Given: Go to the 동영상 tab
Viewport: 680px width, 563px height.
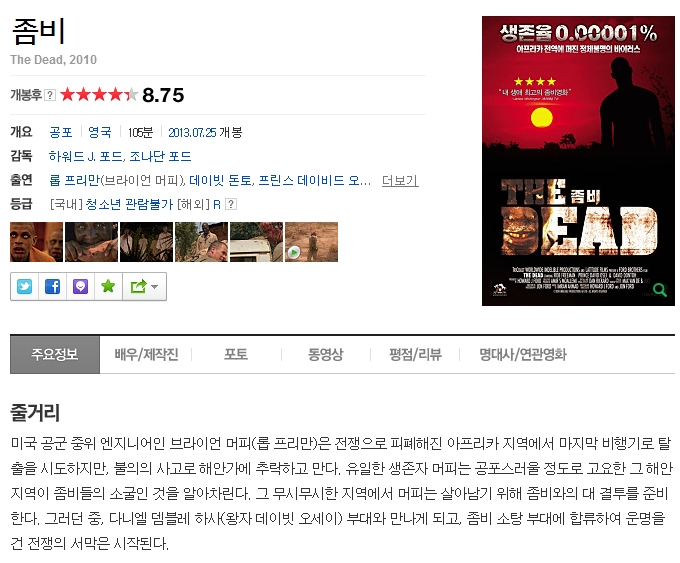Looking at the screenshot, I should (325, 354).
